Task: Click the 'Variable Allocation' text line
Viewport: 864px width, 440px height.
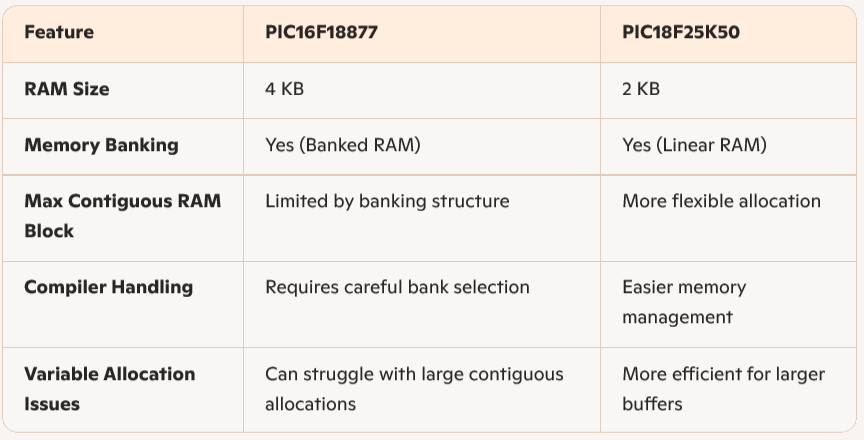Action: [x=110, y=374]
